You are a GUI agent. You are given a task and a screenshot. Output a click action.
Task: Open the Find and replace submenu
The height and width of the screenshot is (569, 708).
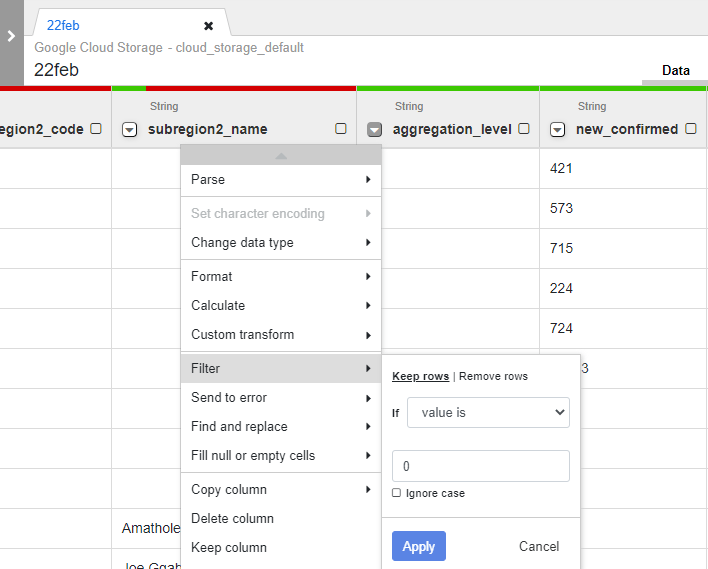pyautogui.click(x=280, y=427)
